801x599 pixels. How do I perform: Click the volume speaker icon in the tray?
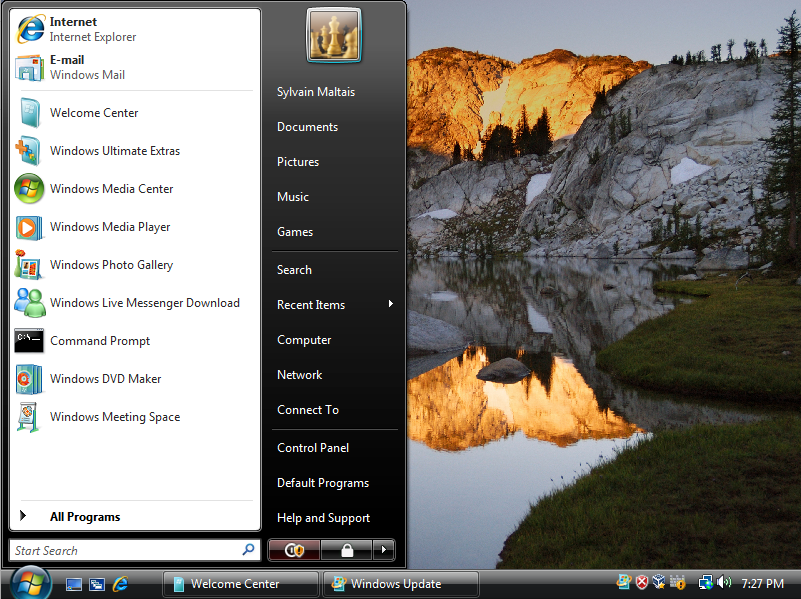(724, 583)
